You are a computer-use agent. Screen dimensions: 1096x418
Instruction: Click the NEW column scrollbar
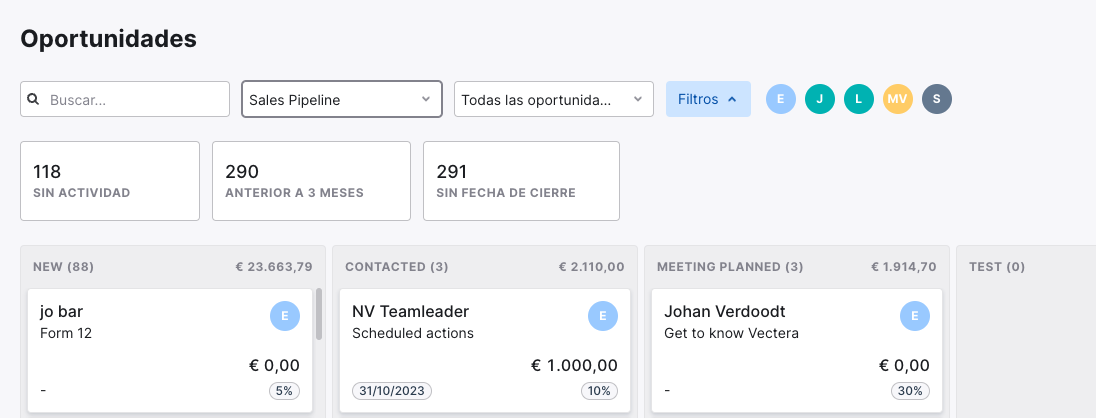click(319, 314)
